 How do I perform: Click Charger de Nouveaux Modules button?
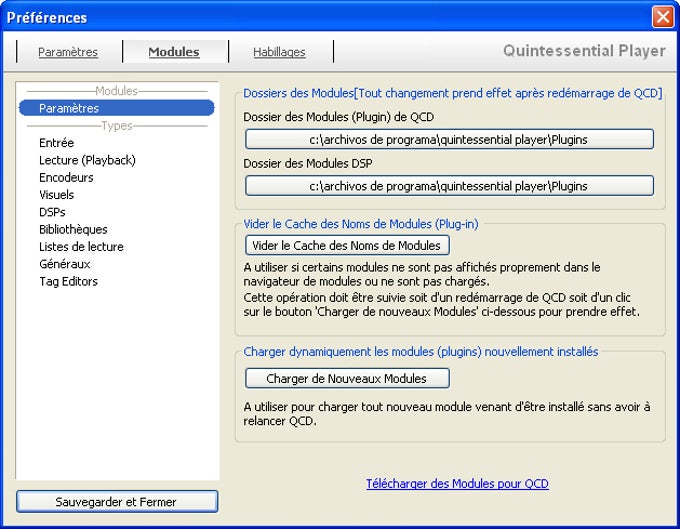347,378
